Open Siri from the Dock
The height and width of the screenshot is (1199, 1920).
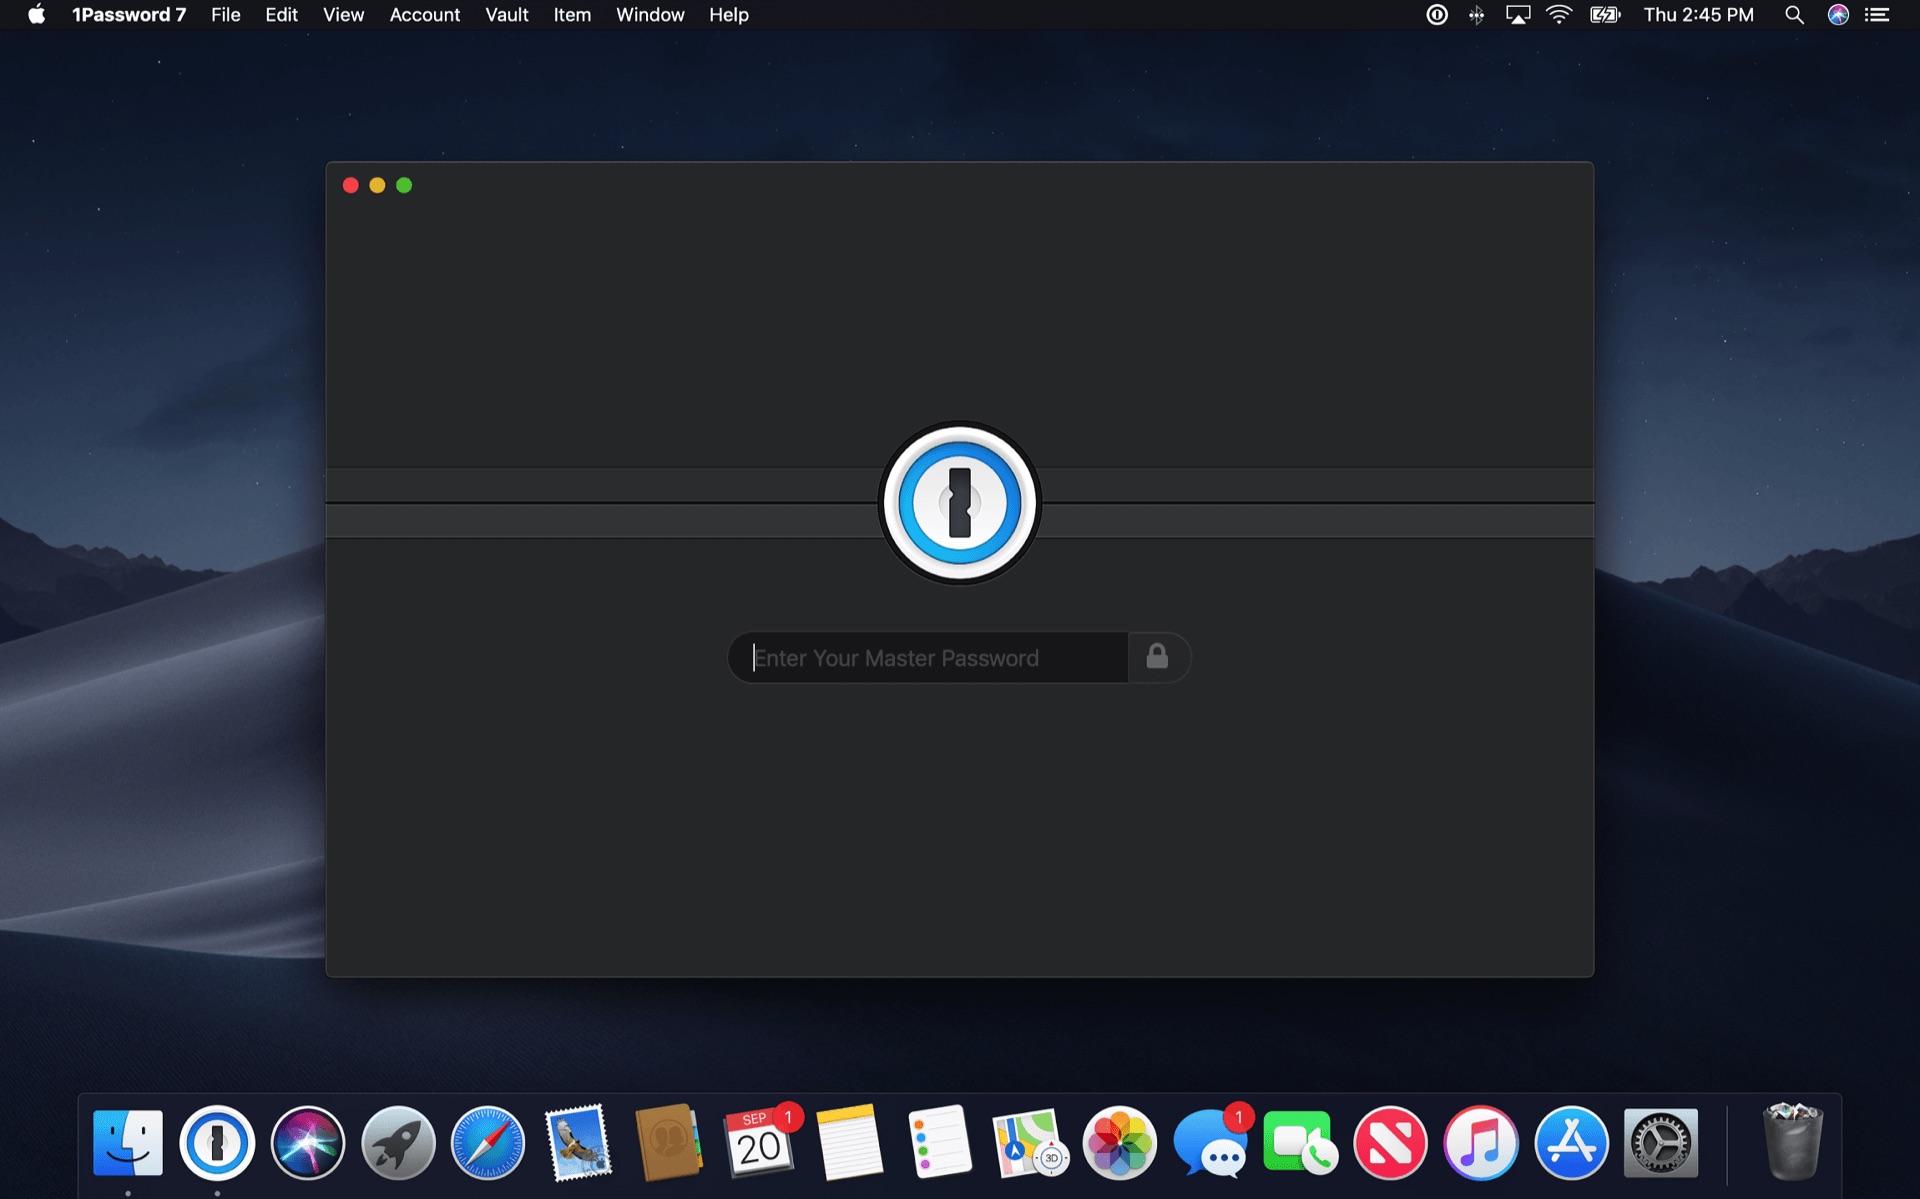307,1143
